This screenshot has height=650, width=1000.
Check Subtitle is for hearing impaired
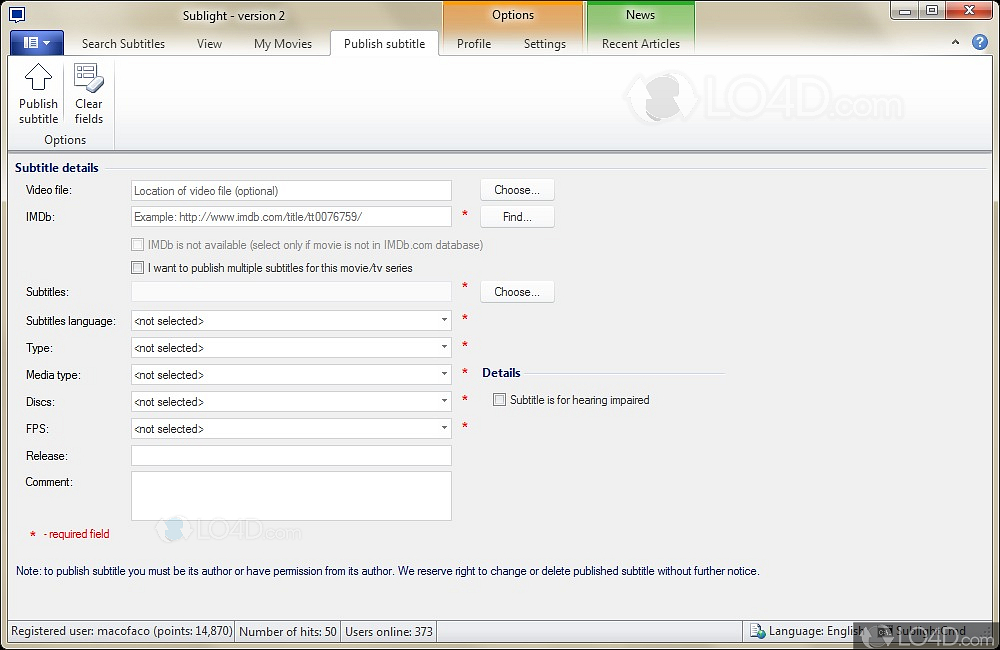500,400
